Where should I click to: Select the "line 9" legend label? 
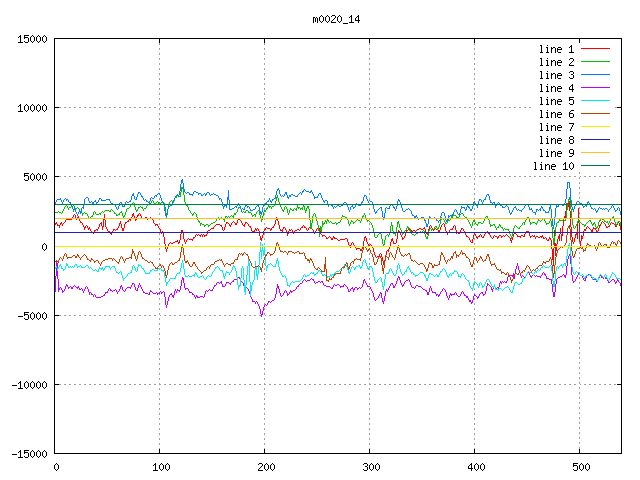[556, 153]
